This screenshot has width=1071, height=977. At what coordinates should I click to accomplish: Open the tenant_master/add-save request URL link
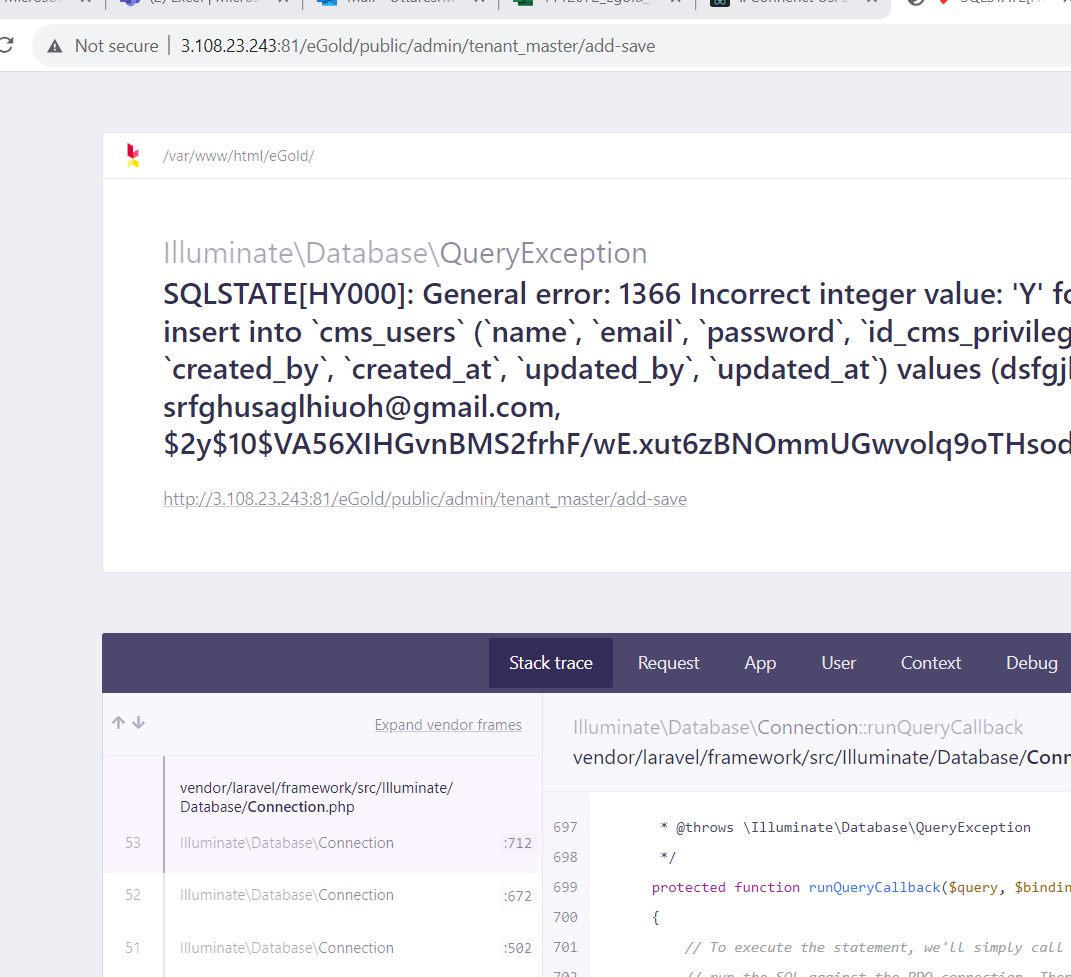425,499
